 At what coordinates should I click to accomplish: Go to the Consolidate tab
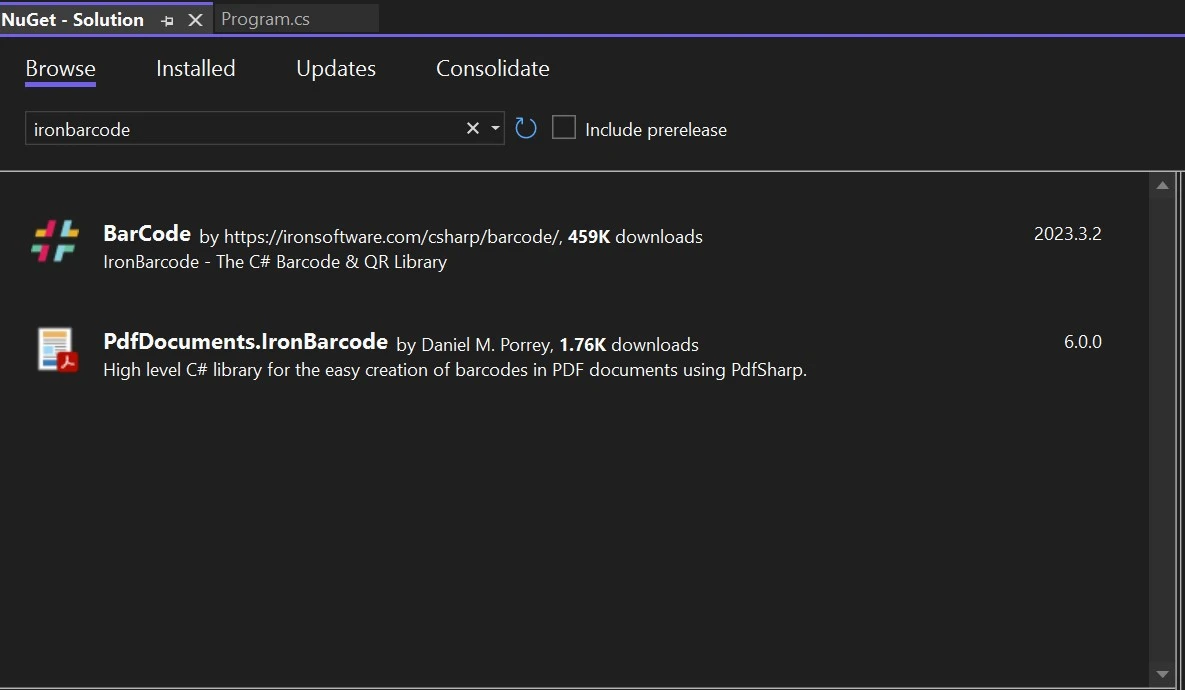click(492, 68)
